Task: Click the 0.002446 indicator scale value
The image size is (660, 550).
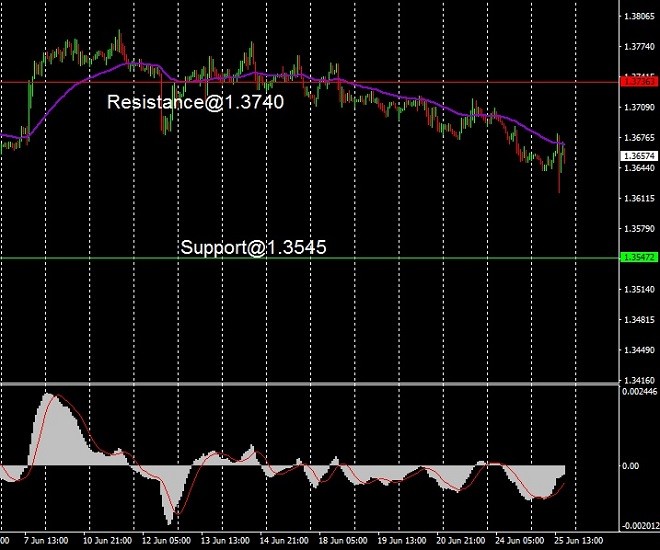Action: point(639,392)
